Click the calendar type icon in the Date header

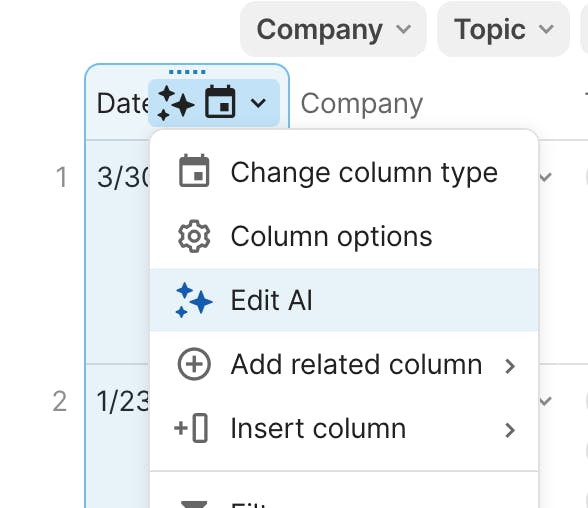click(x=220, y=102)
